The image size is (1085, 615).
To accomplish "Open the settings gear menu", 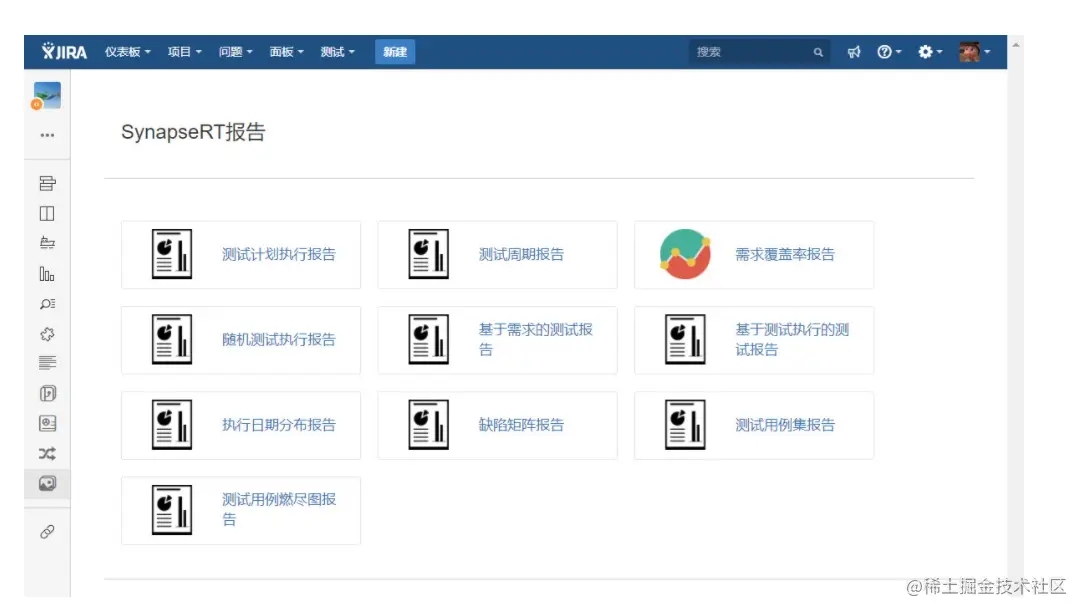I will [x=930, y=52].
